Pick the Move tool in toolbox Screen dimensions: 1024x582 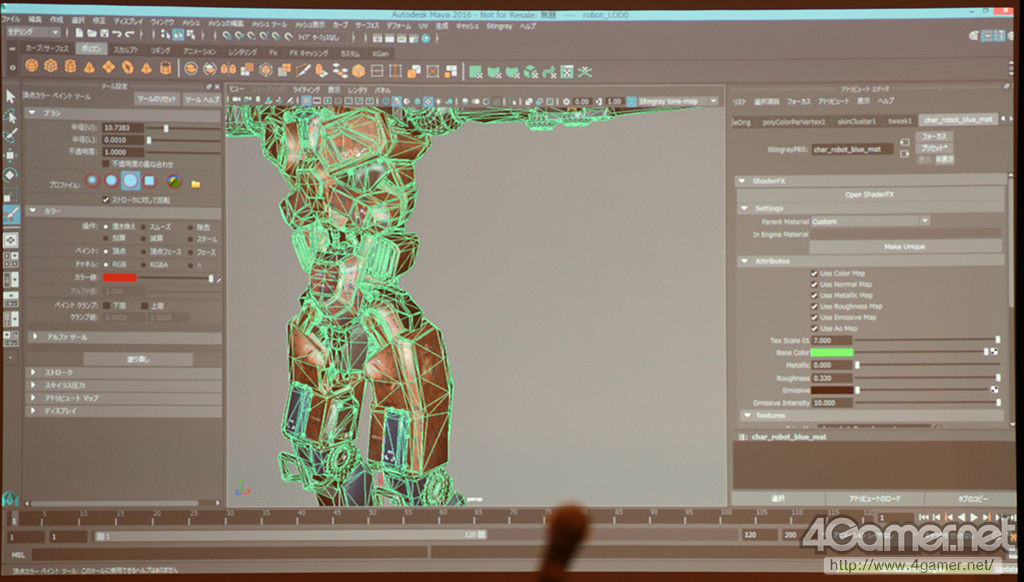[x=10, y=155]
